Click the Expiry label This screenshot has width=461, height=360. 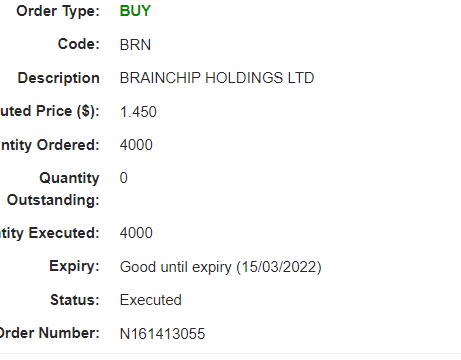tap(74, 266)
